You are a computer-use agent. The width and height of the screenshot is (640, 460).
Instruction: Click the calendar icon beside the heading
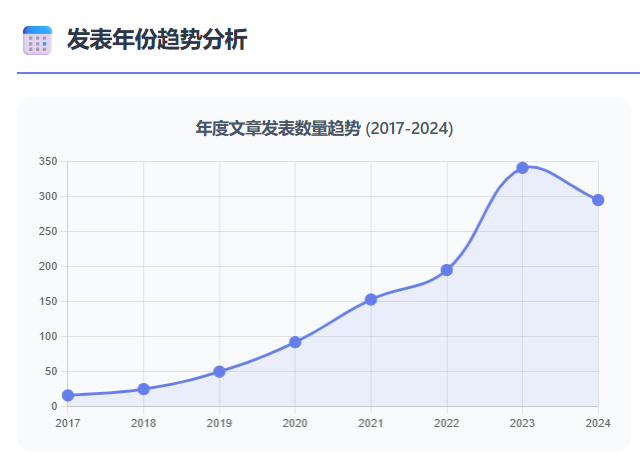pyautogui.click(x=37, y=40)
